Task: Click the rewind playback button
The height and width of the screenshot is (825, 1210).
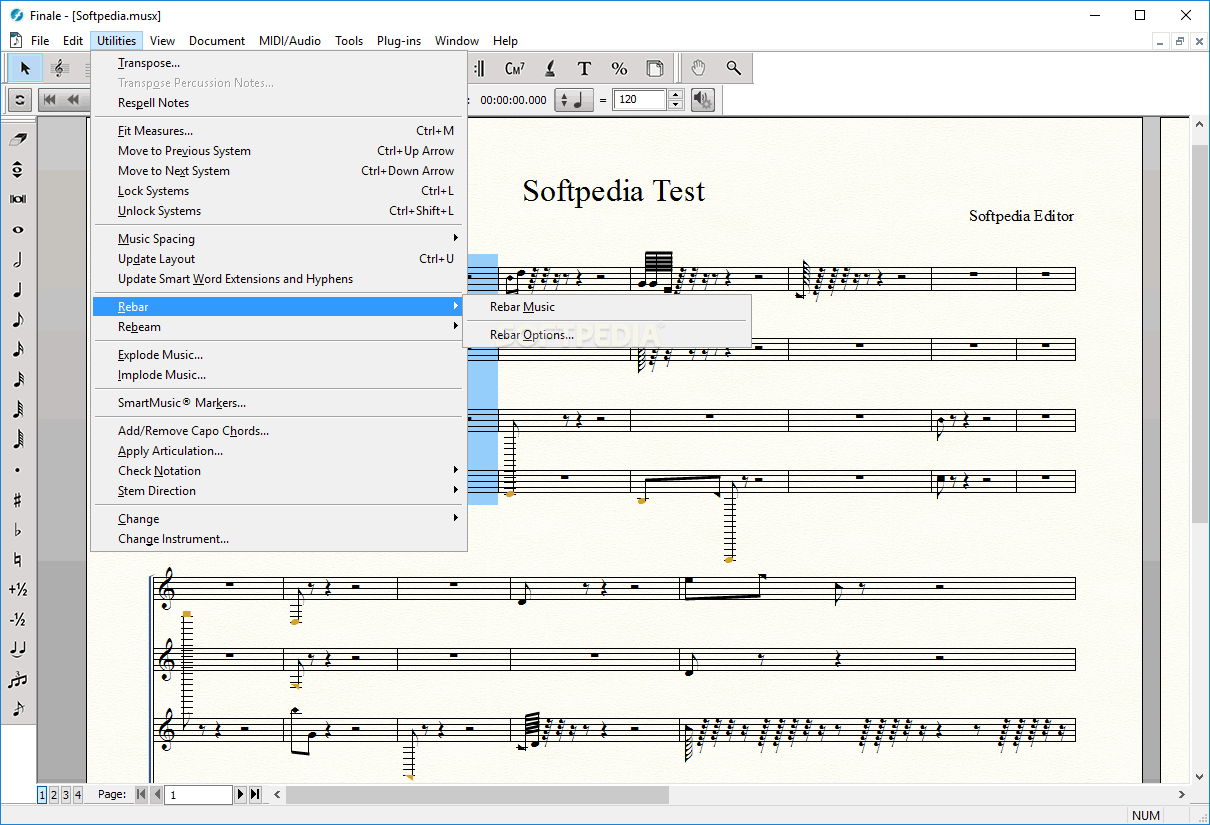Action: coord(73,100)
